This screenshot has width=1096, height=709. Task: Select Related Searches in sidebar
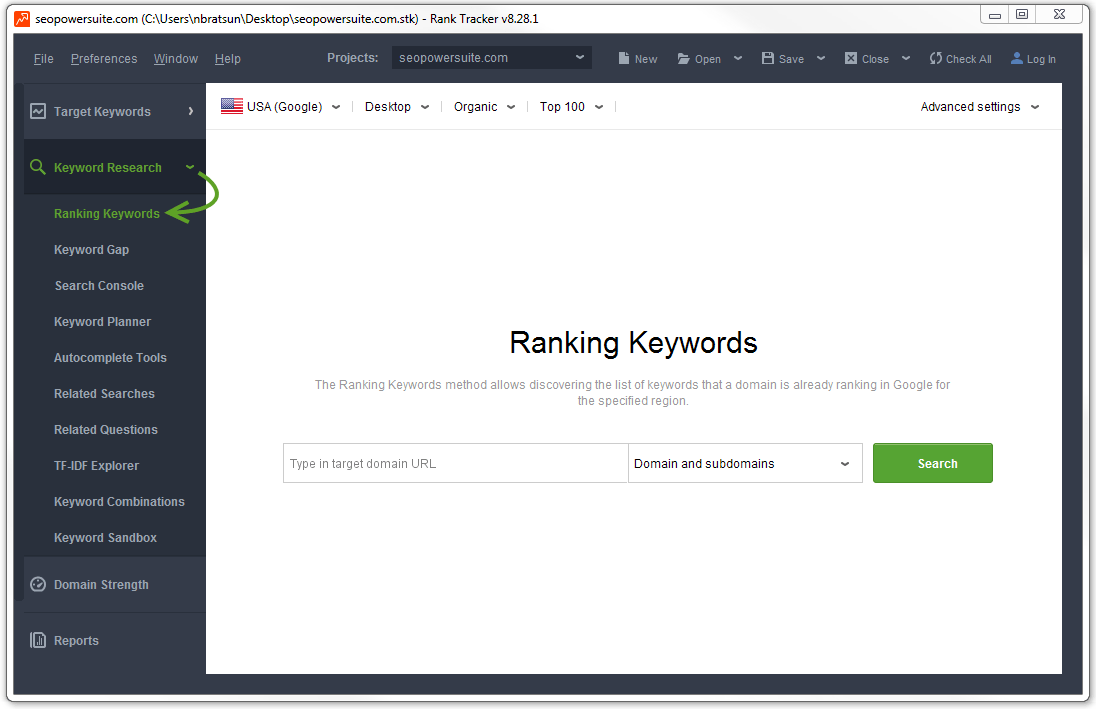[104, 394]
